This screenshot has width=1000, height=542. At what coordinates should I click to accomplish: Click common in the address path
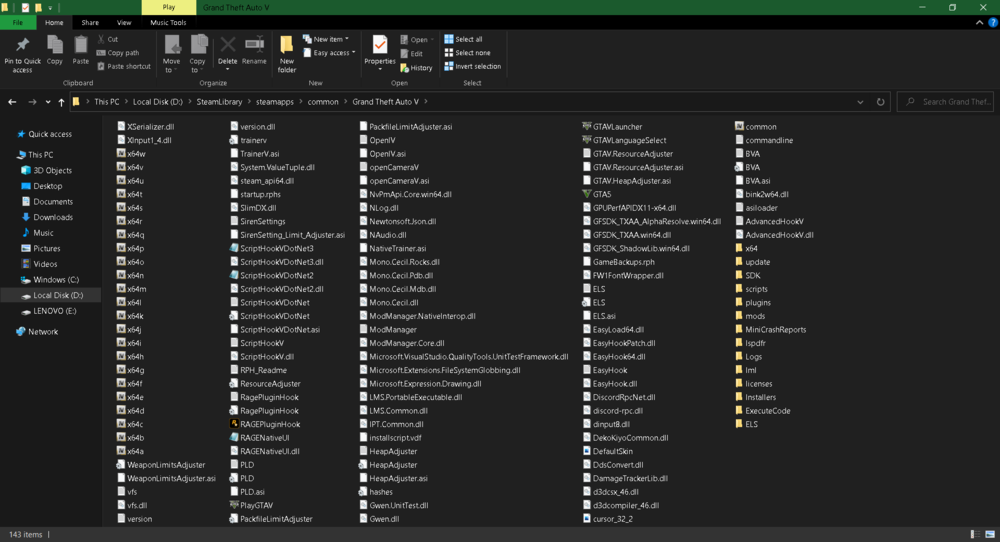coord(323,102)
